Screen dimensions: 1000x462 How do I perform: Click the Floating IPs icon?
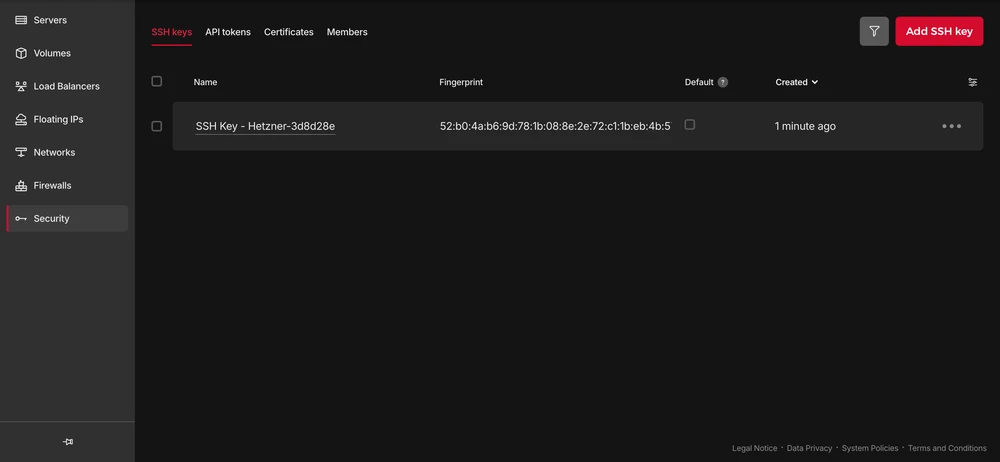point(21,119)
